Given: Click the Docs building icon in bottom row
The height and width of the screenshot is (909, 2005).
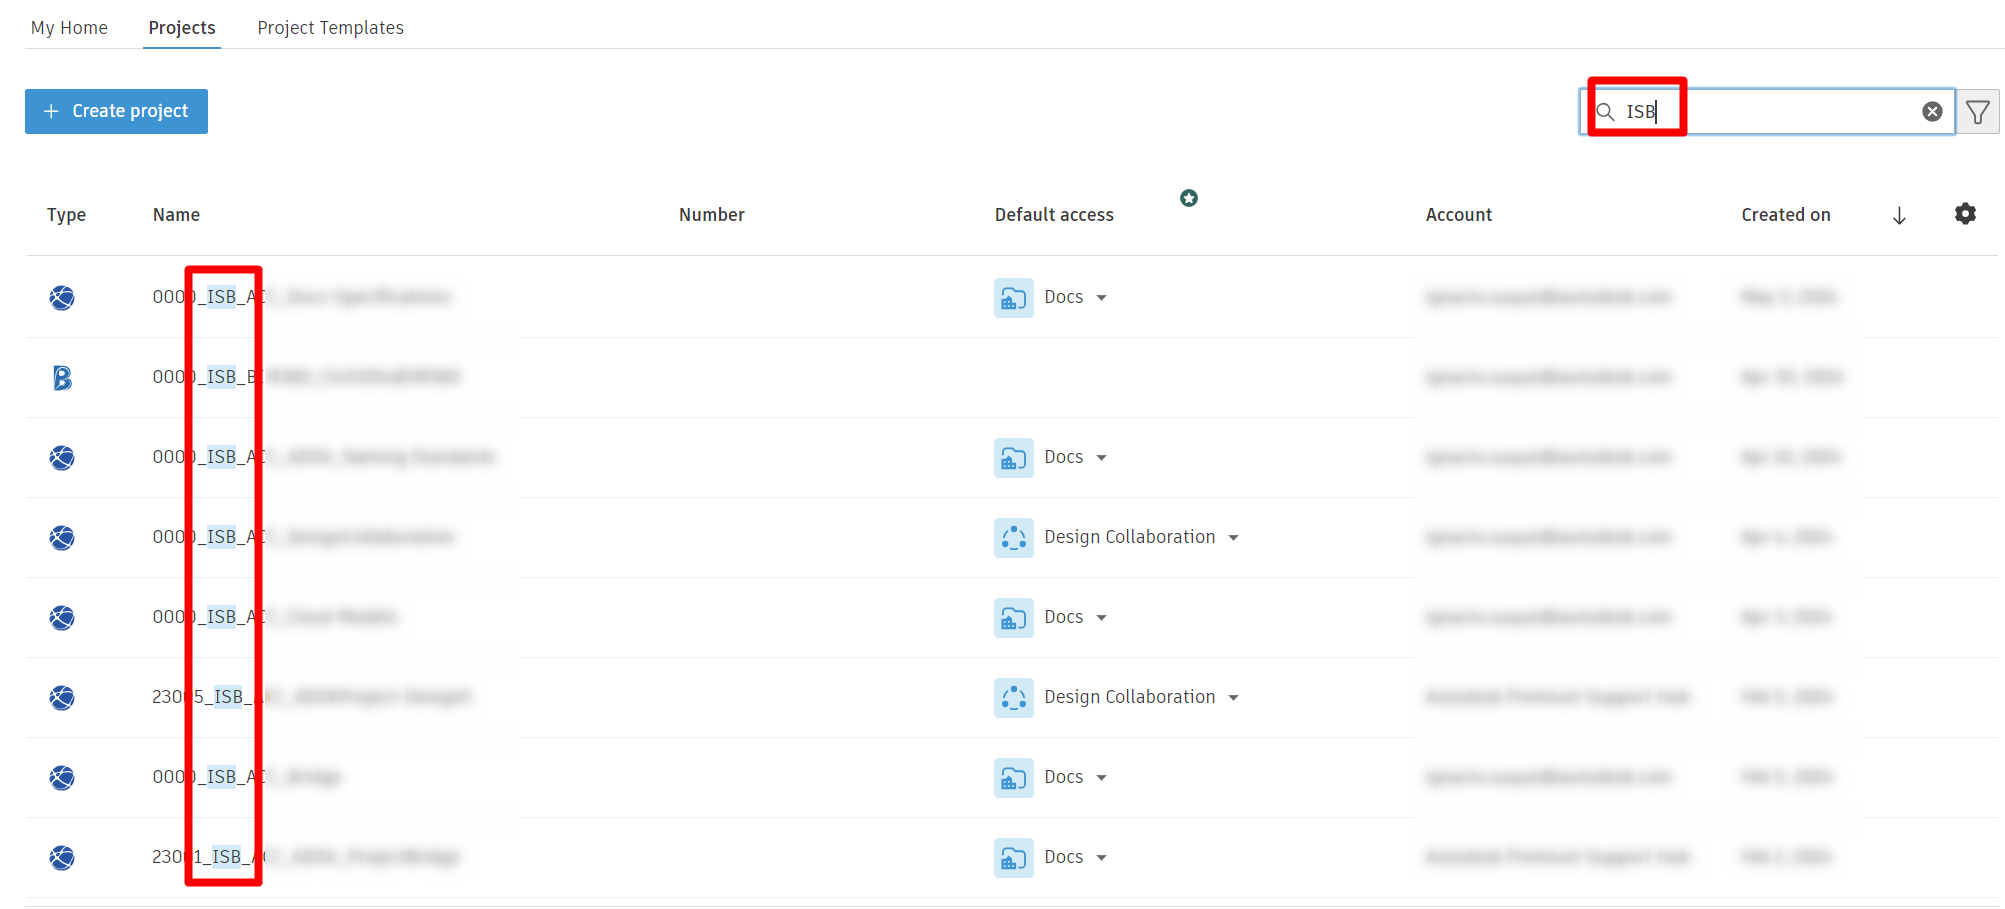Looking at the screenshot, I should click(1013, 857).
